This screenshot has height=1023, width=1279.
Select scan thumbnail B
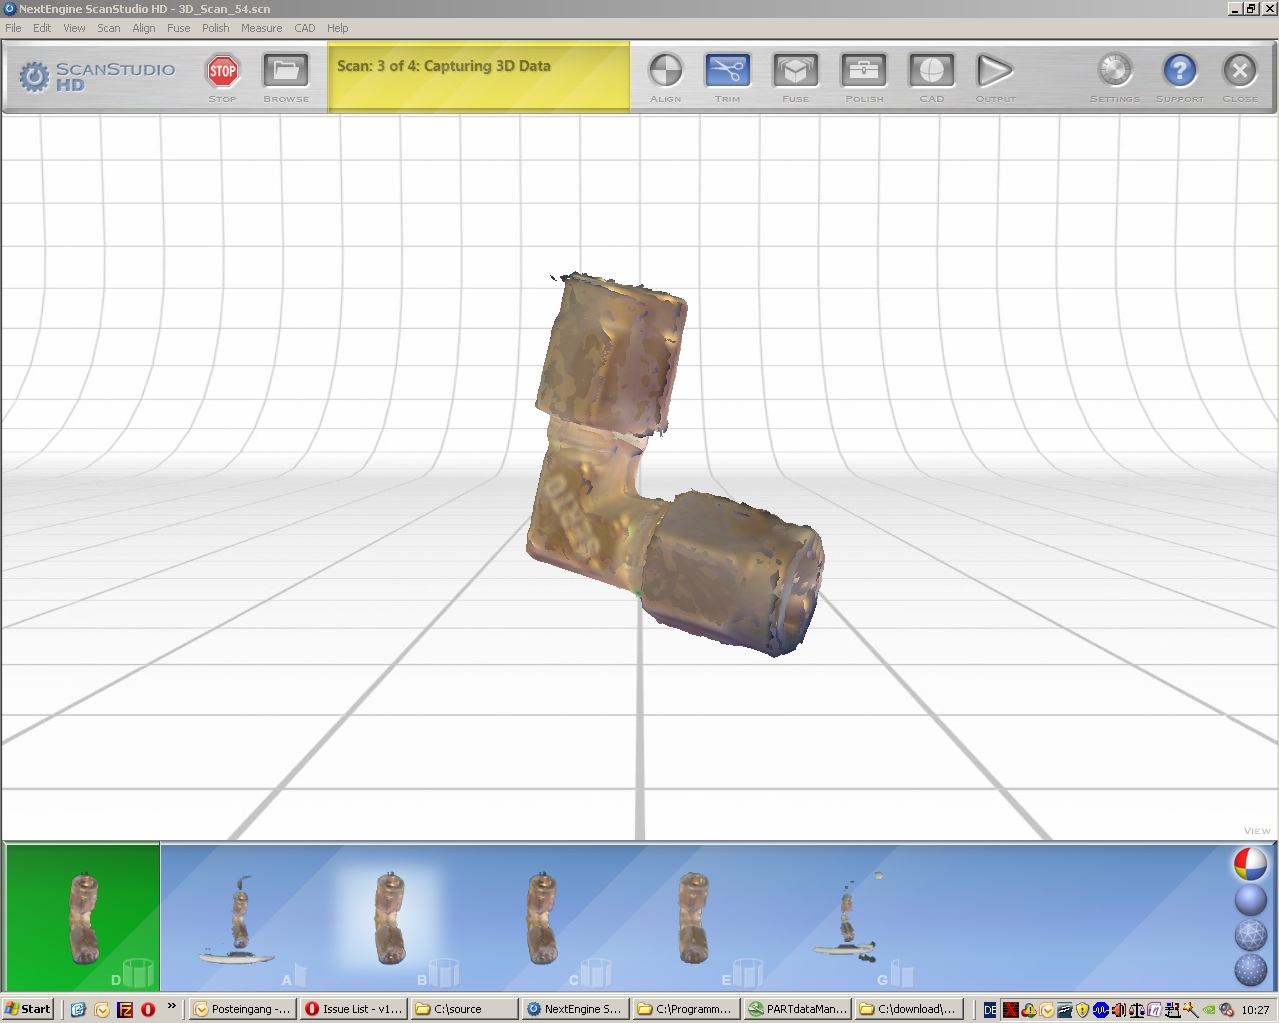tap(390, 918)
